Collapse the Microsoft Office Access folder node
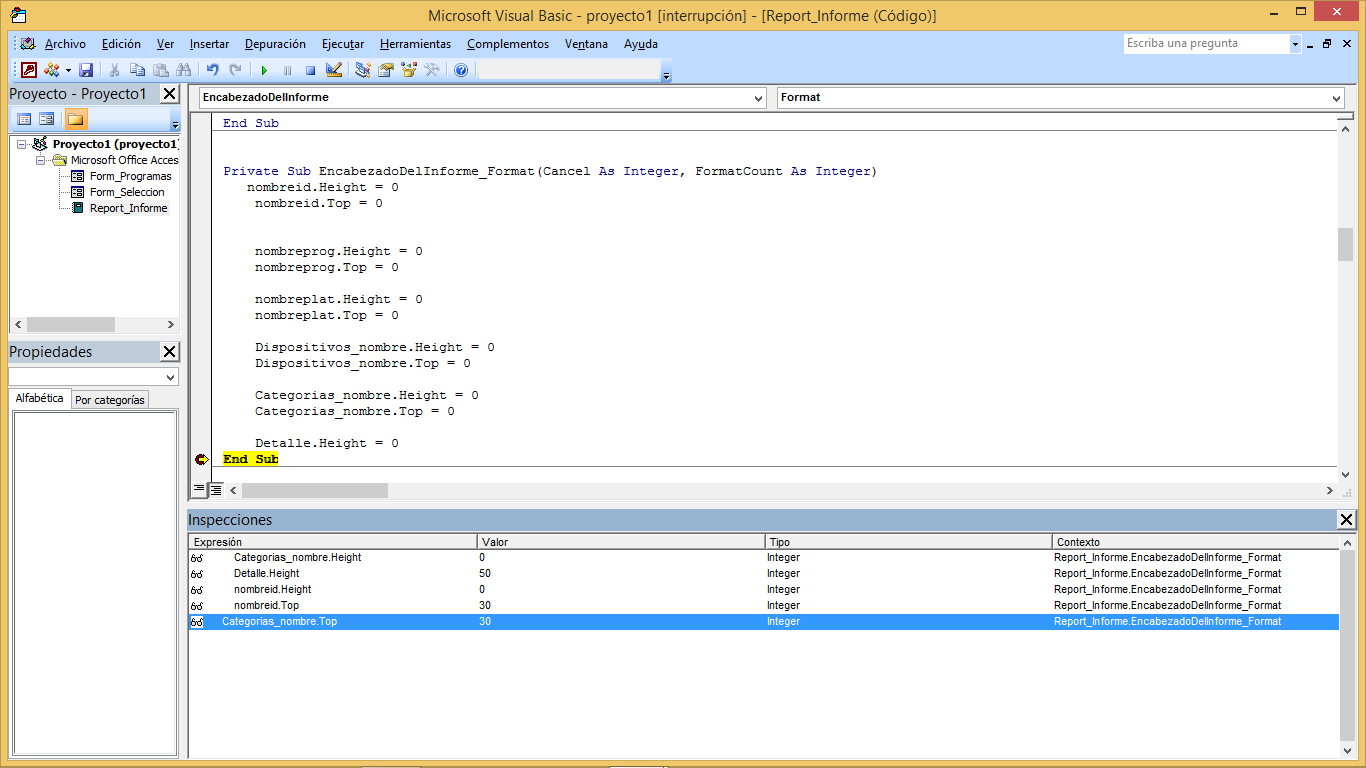 click(x=41, y=160)
